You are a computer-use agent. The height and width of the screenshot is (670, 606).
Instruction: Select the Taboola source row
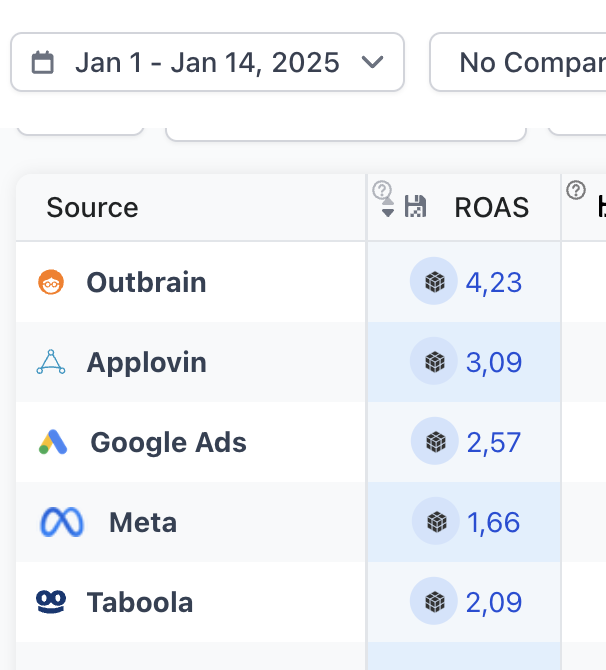pyautogui.click(x=191, y=602)
